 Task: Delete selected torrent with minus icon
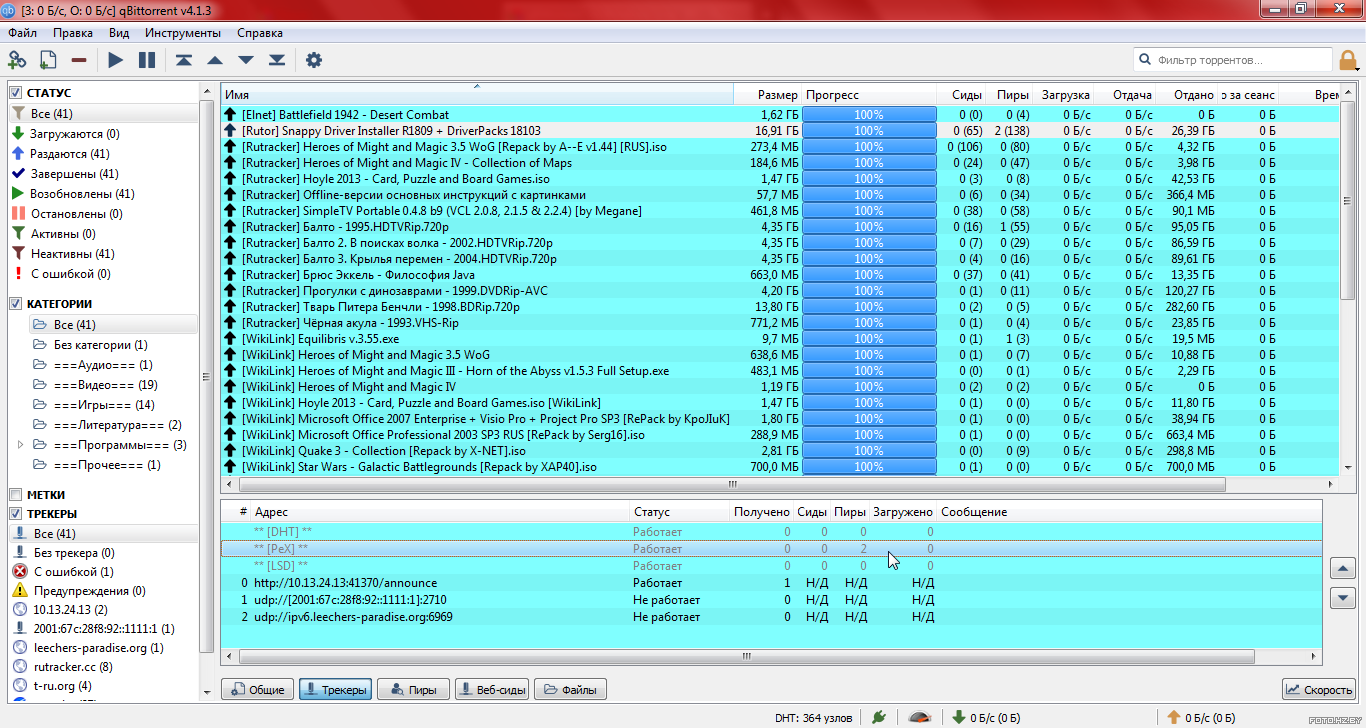point(79,60)
